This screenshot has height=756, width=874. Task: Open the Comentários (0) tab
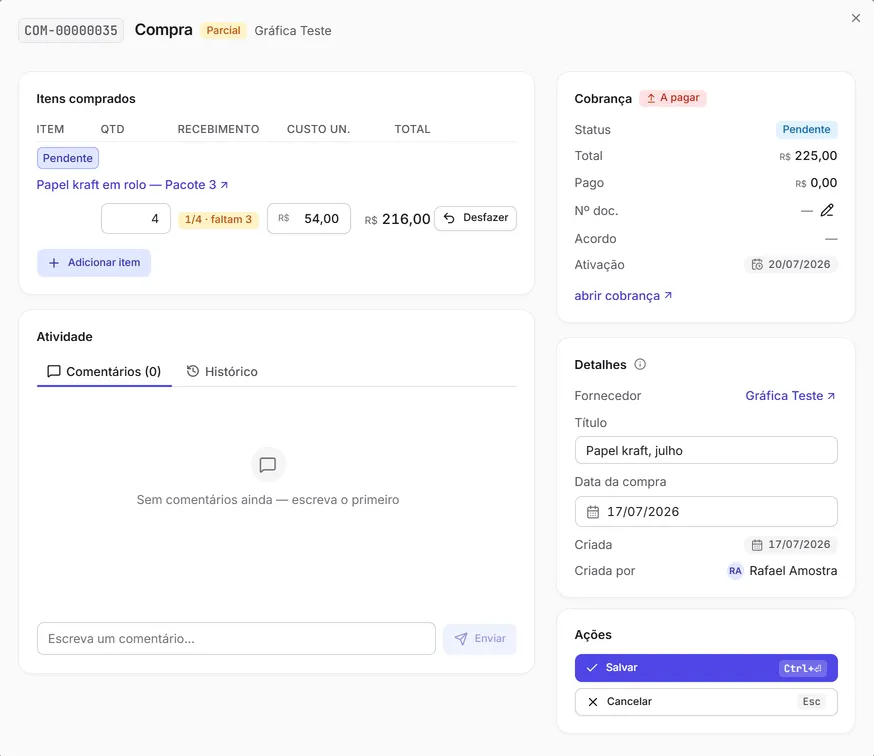(104, 371)
